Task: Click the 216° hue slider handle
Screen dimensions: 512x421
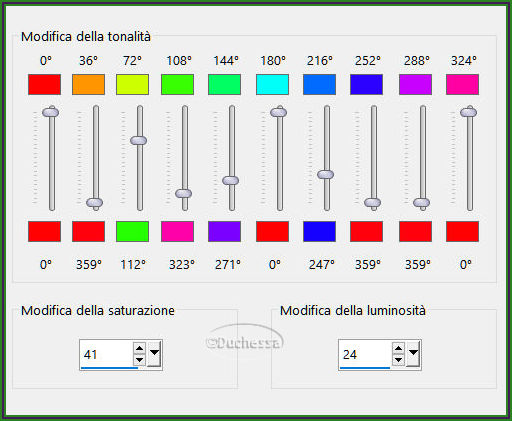Action: pos(326,174)
